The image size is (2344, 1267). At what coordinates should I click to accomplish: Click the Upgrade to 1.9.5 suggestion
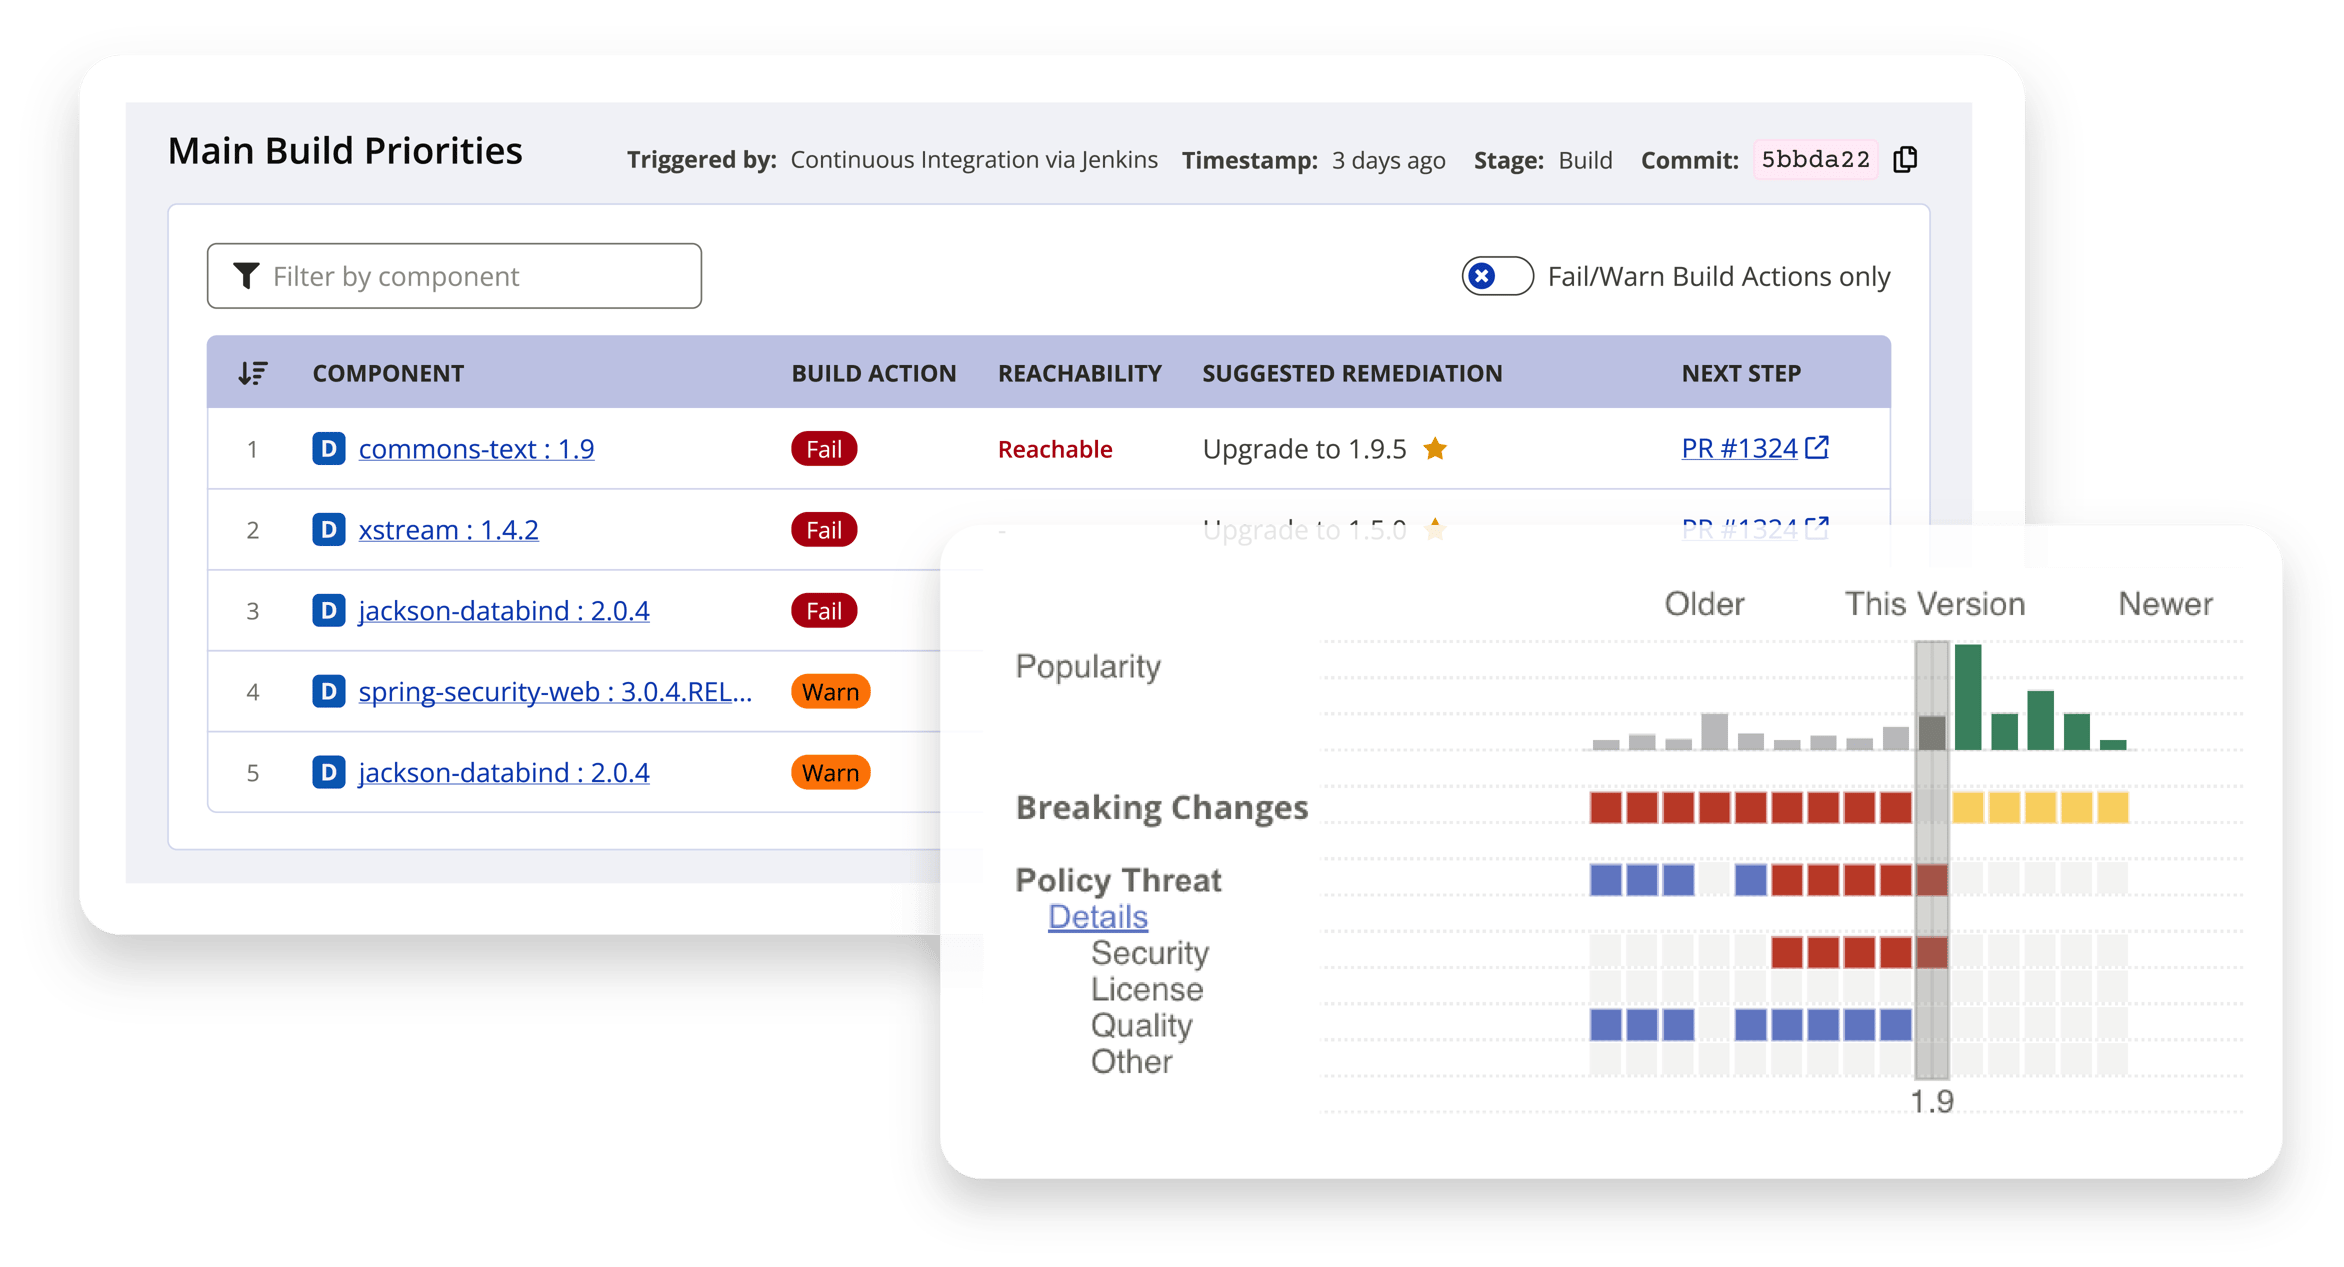(1304, 449)
